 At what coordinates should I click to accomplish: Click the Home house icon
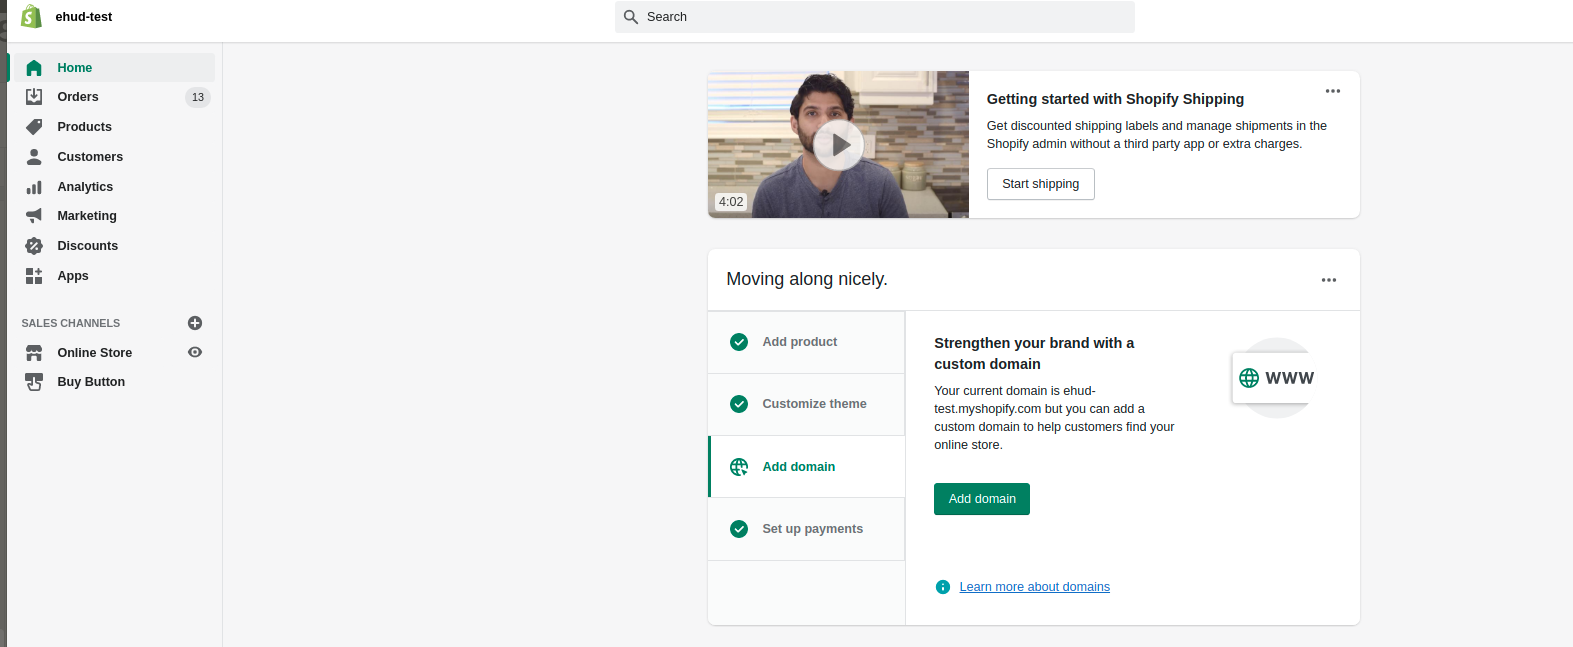pyautogui.click(x=34, y=68)
